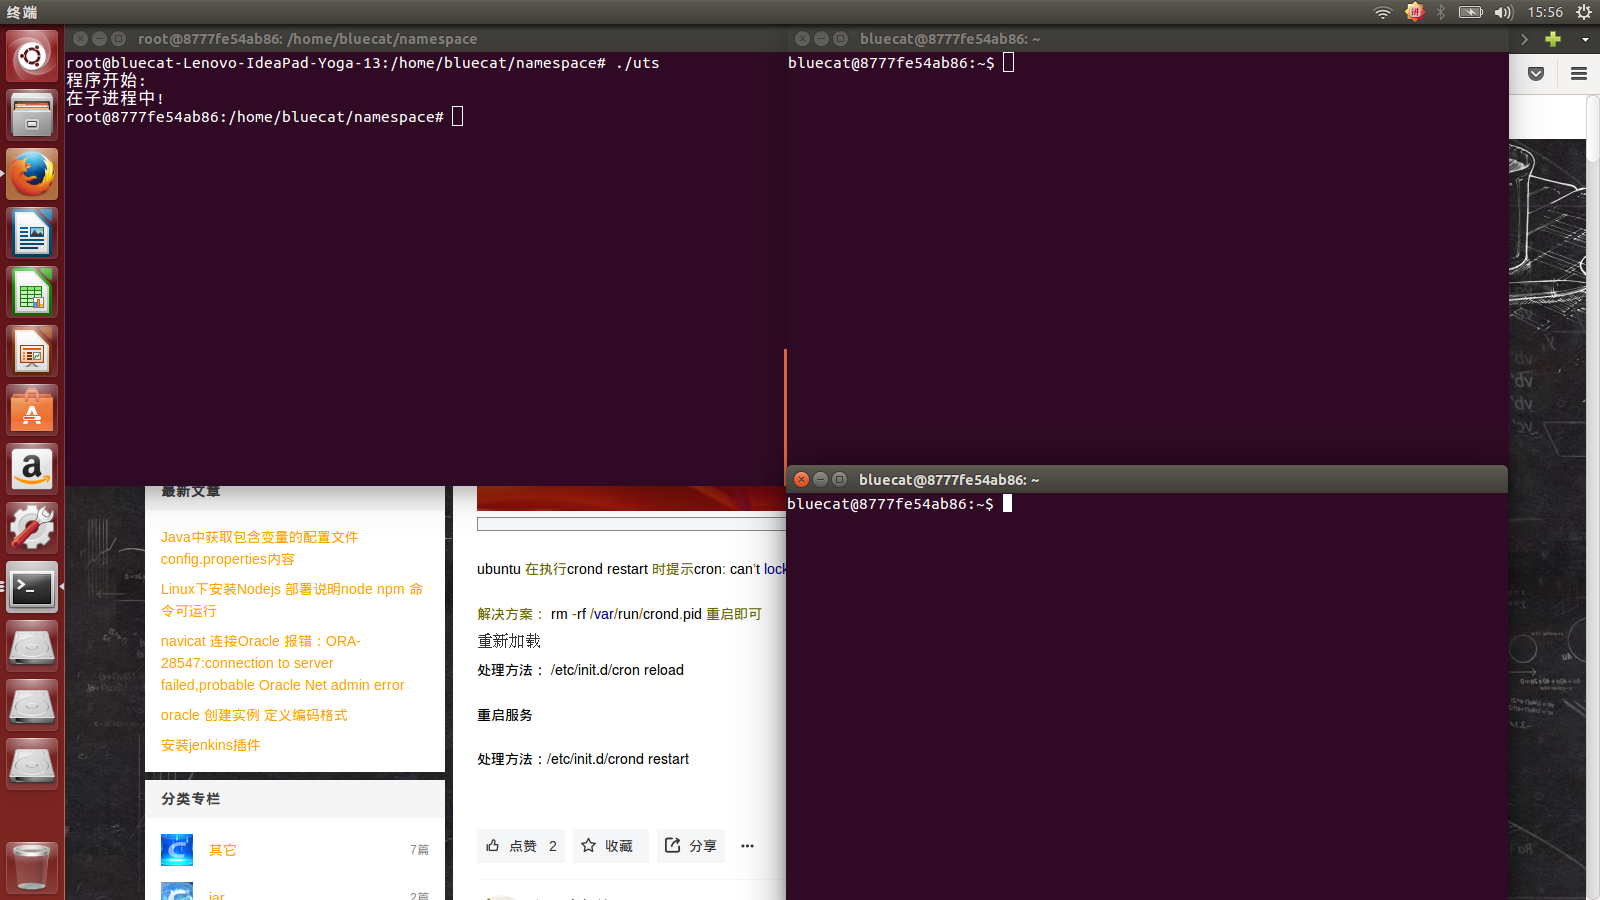Click the '分类专栏' section header

pyautogui.click(x=190, y=799)
